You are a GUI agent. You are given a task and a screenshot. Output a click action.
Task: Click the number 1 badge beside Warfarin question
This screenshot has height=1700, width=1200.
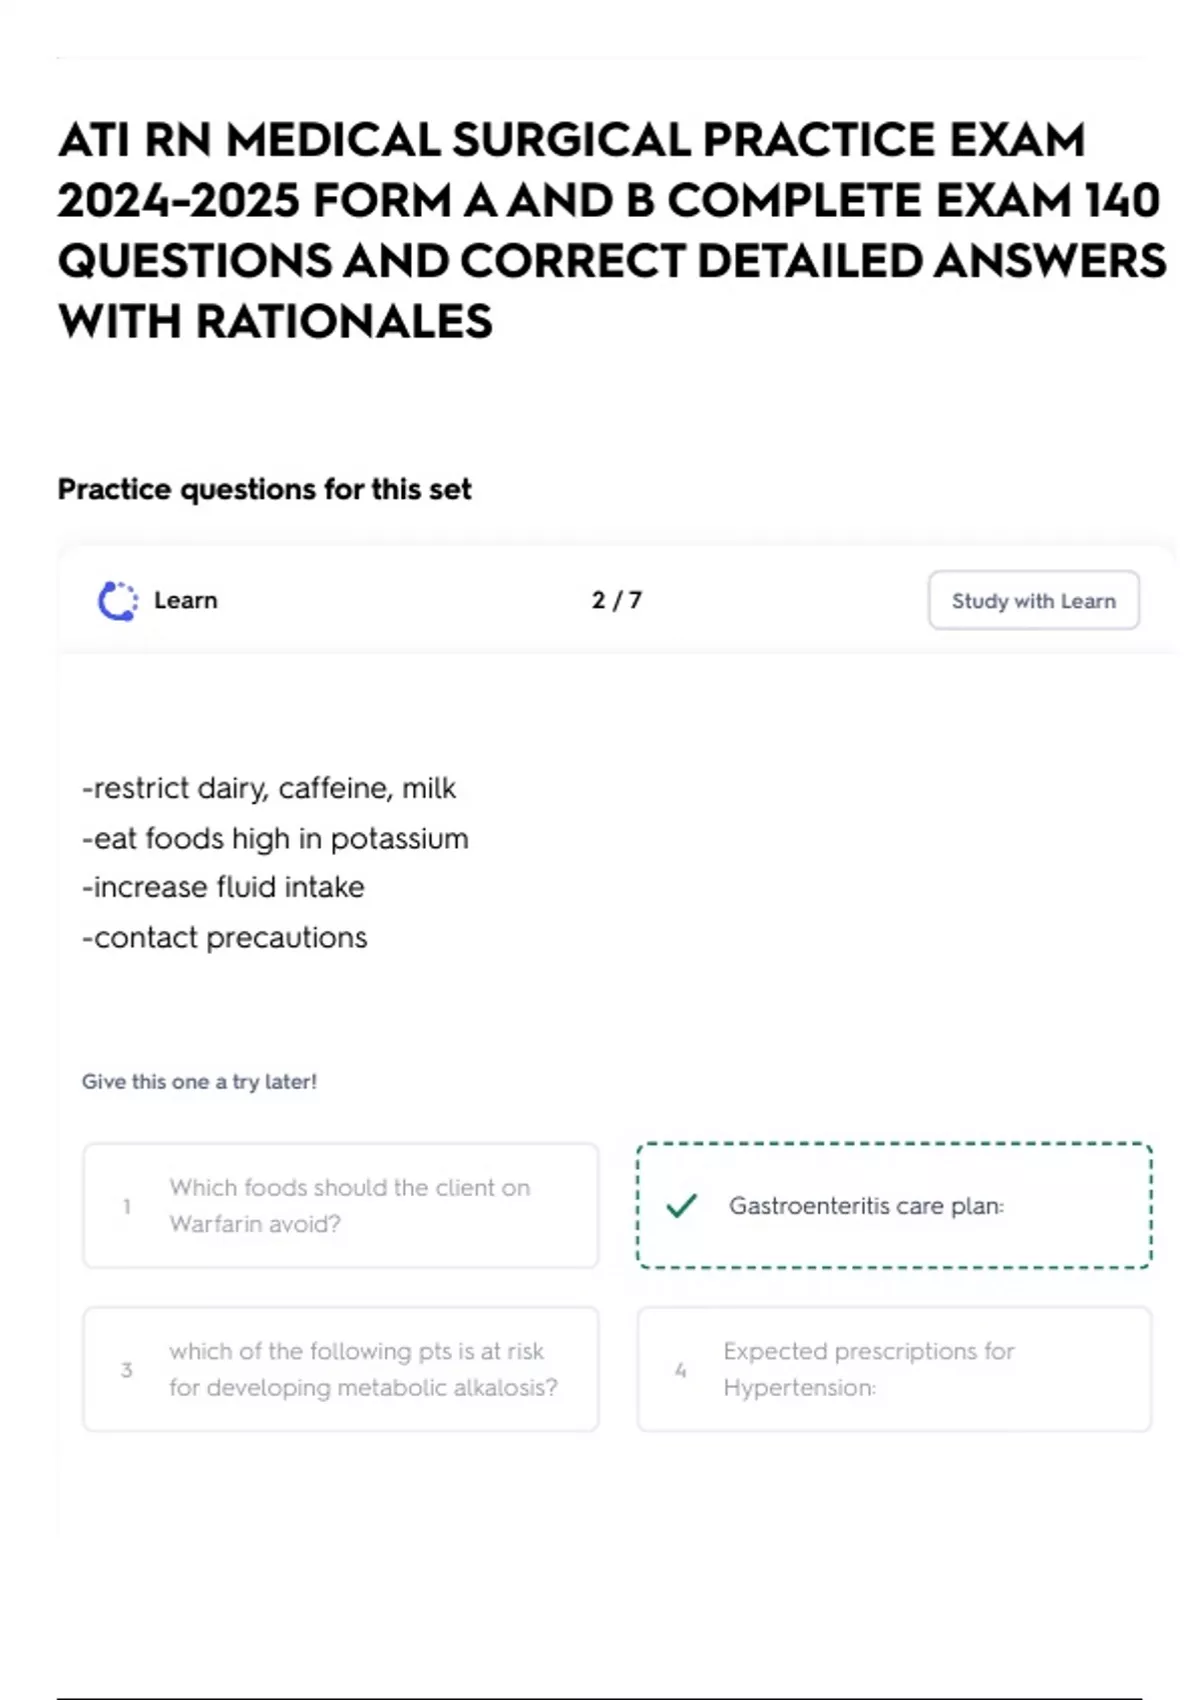coord(127,1206)
